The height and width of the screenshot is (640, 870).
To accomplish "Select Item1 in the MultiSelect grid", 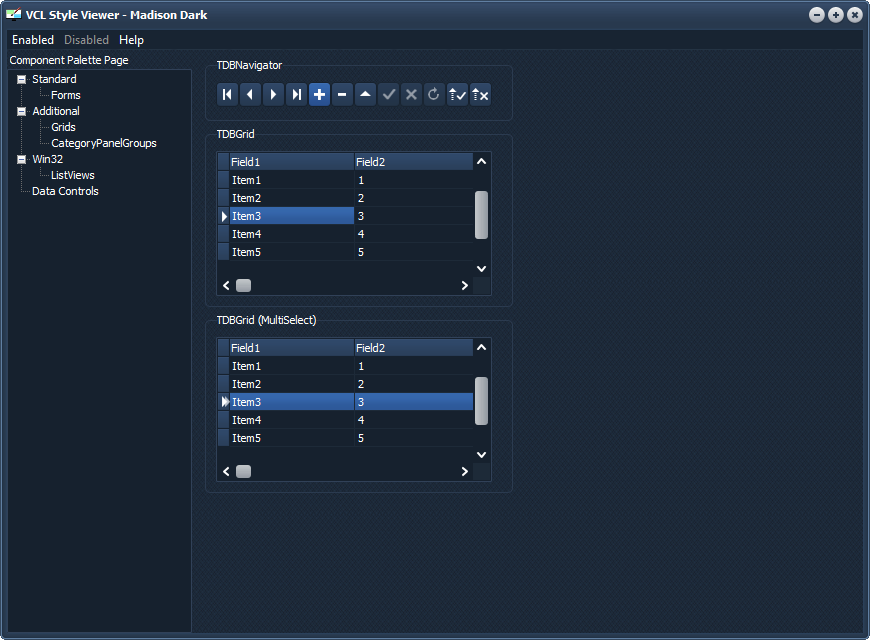I will pos(292,366).
